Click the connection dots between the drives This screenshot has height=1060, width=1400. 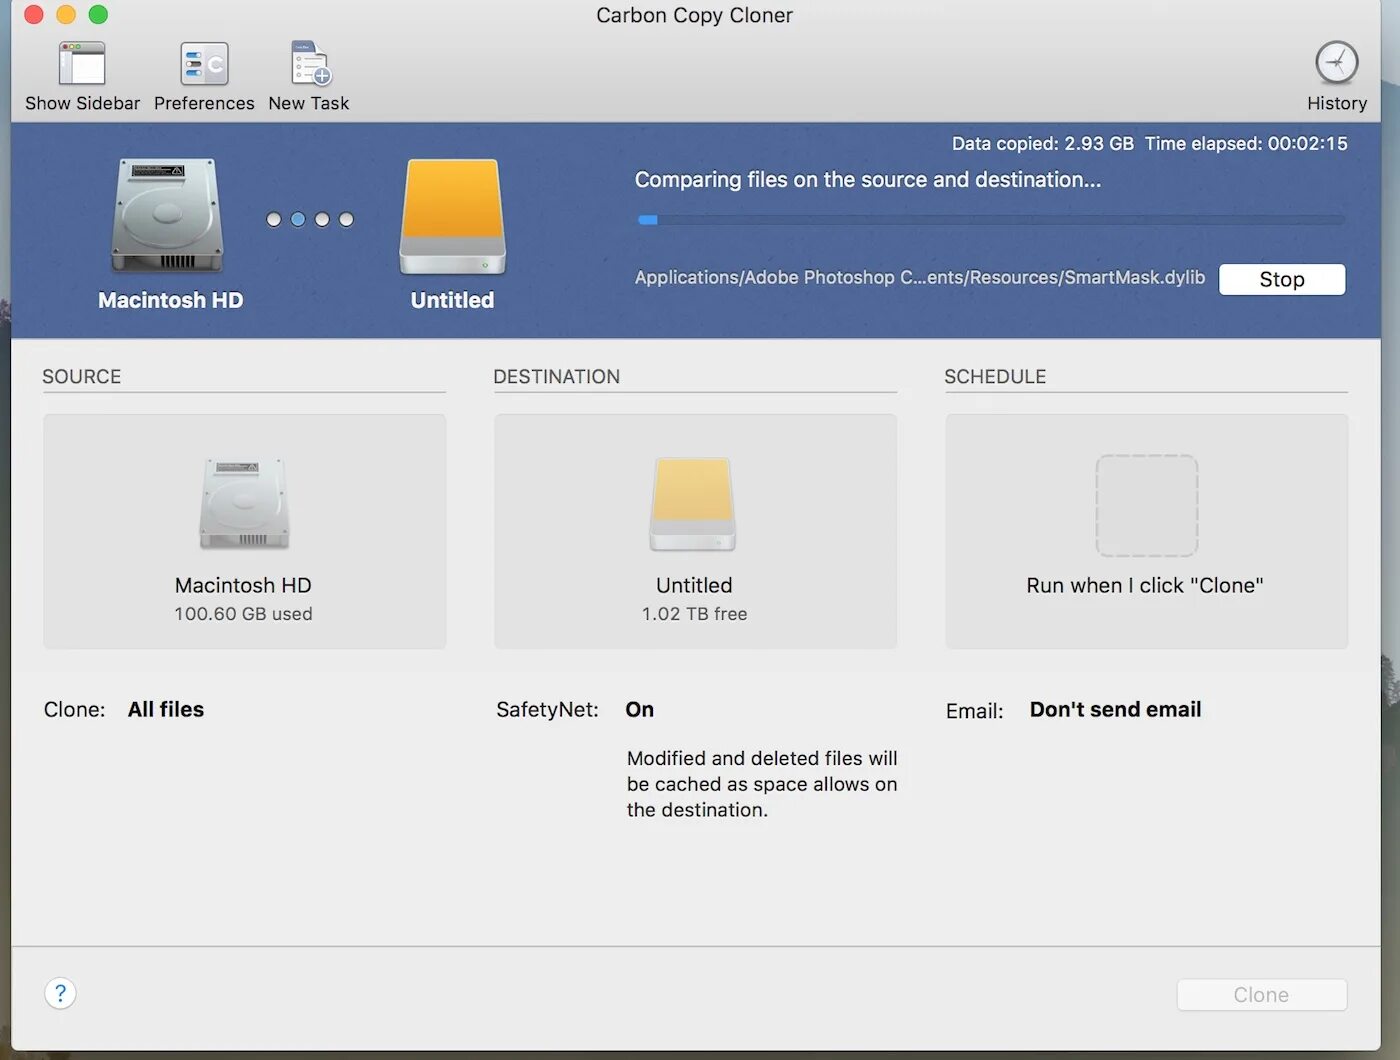coord(309,219)
